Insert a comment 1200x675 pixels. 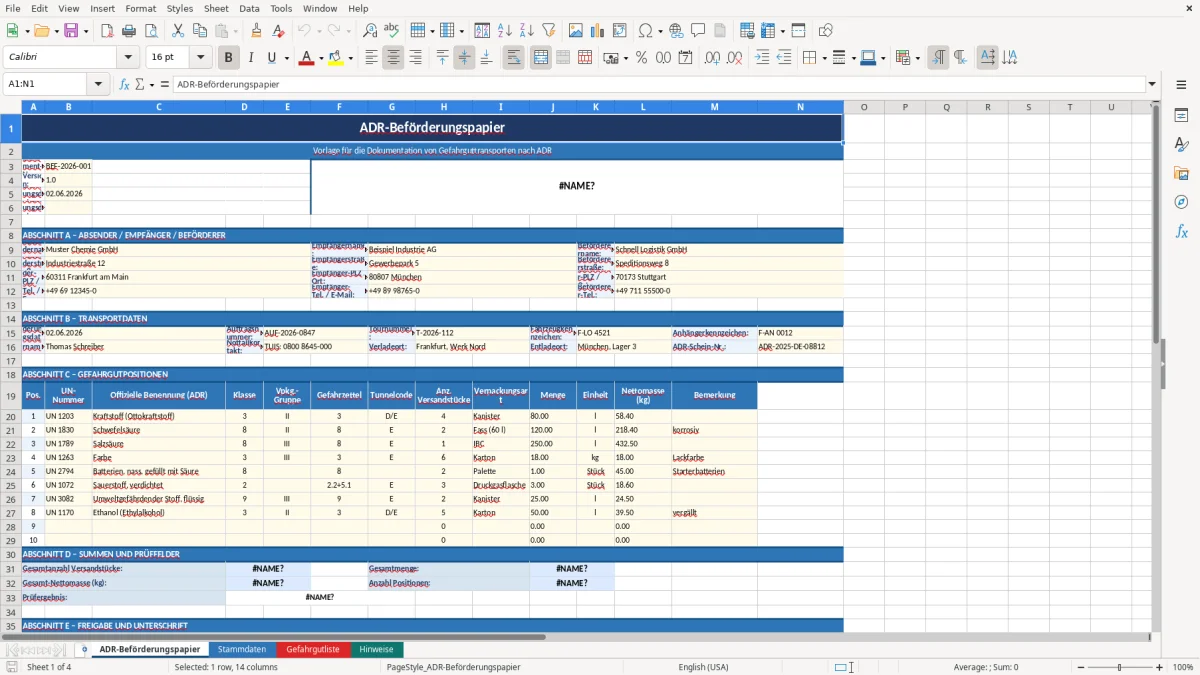[x=698, y=31]
